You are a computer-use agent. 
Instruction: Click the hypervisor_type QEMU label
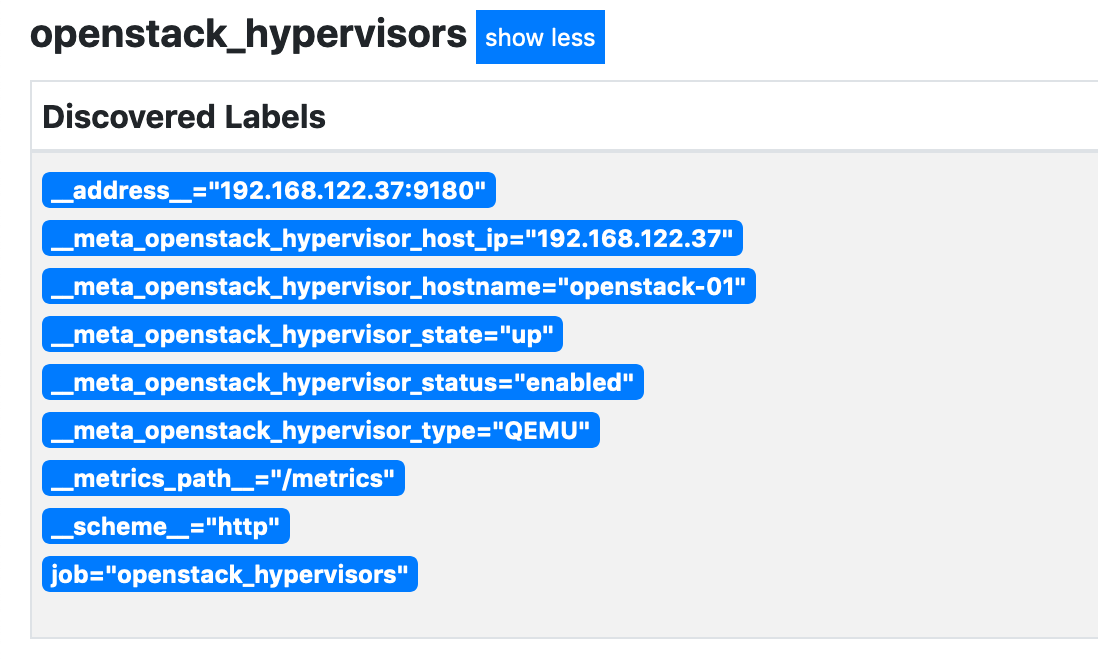(320, 430)
